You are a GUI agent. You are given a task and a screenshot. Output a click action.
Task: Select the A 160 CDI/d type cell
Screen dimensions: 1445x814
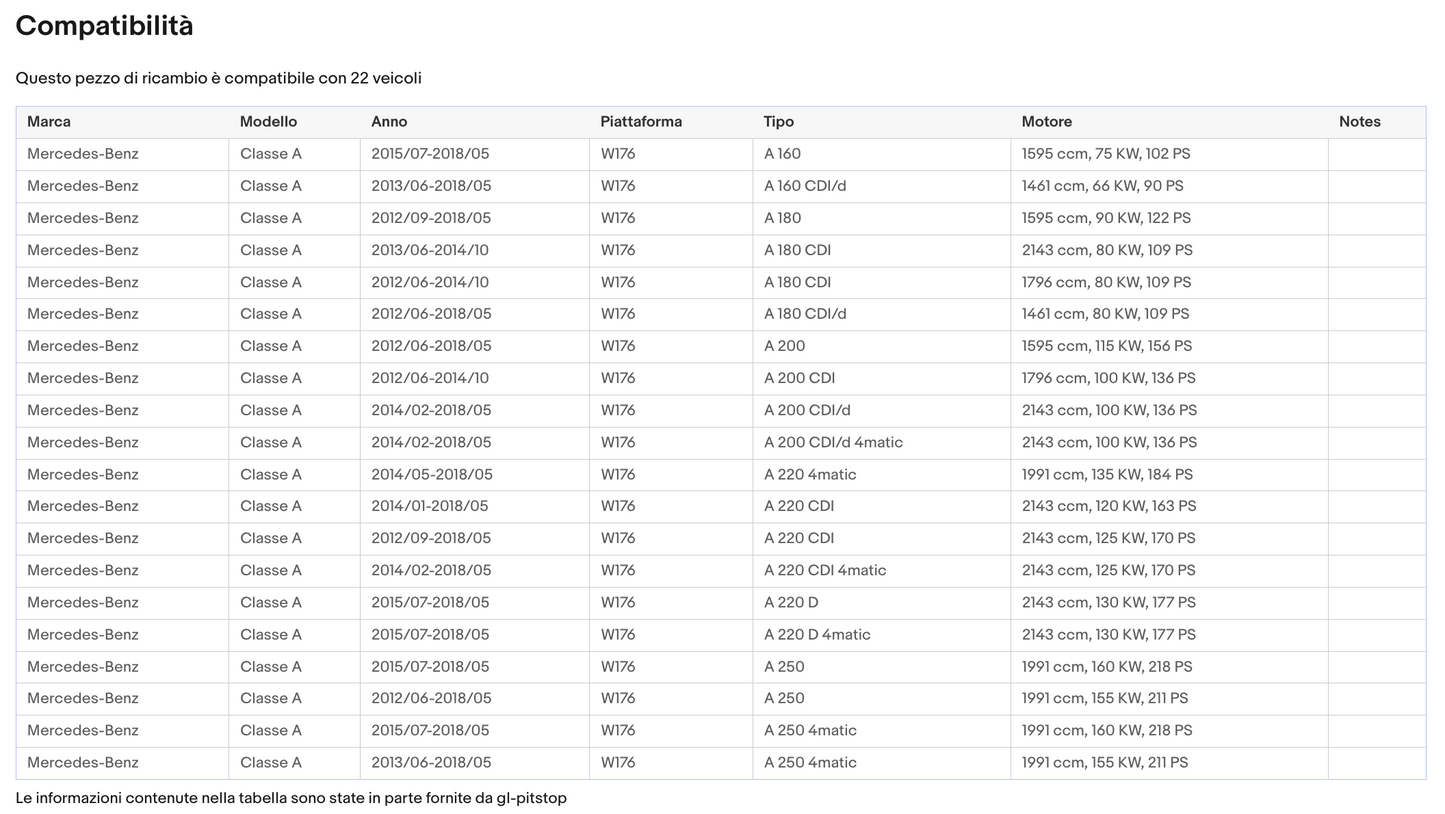804,186
